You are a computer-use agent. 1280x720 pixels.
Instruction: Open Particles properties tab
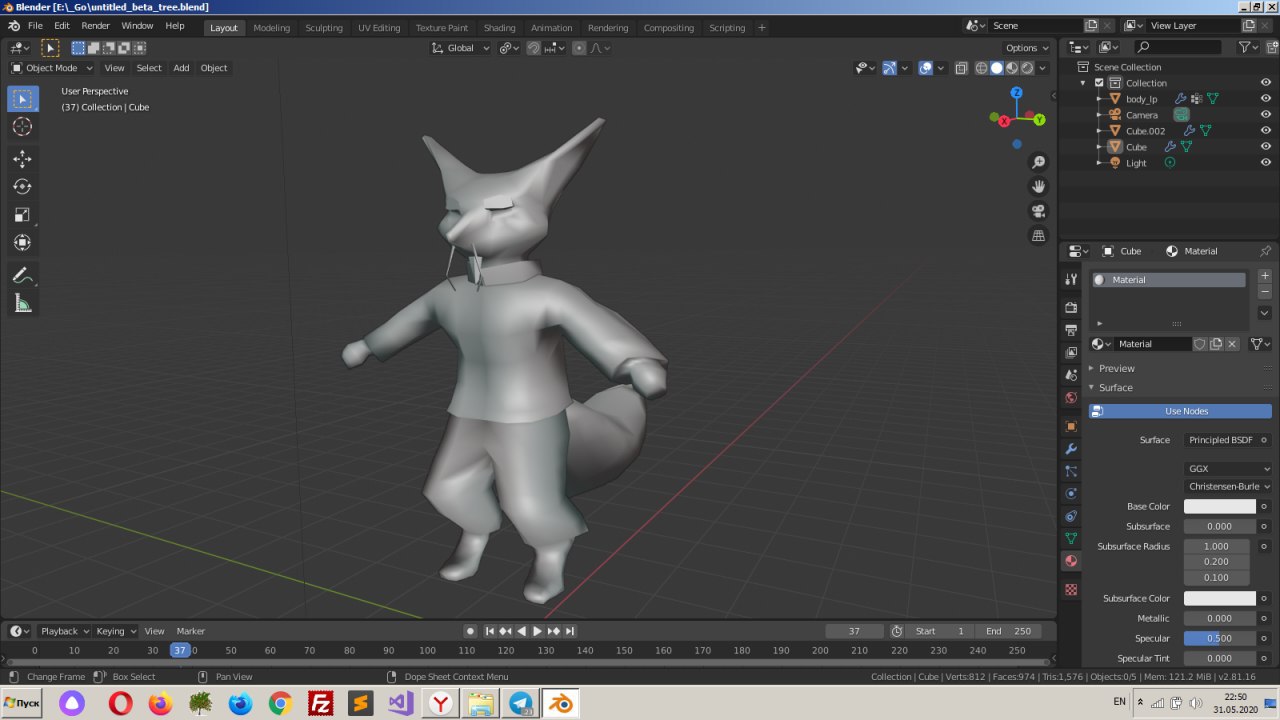[1071, 471]
